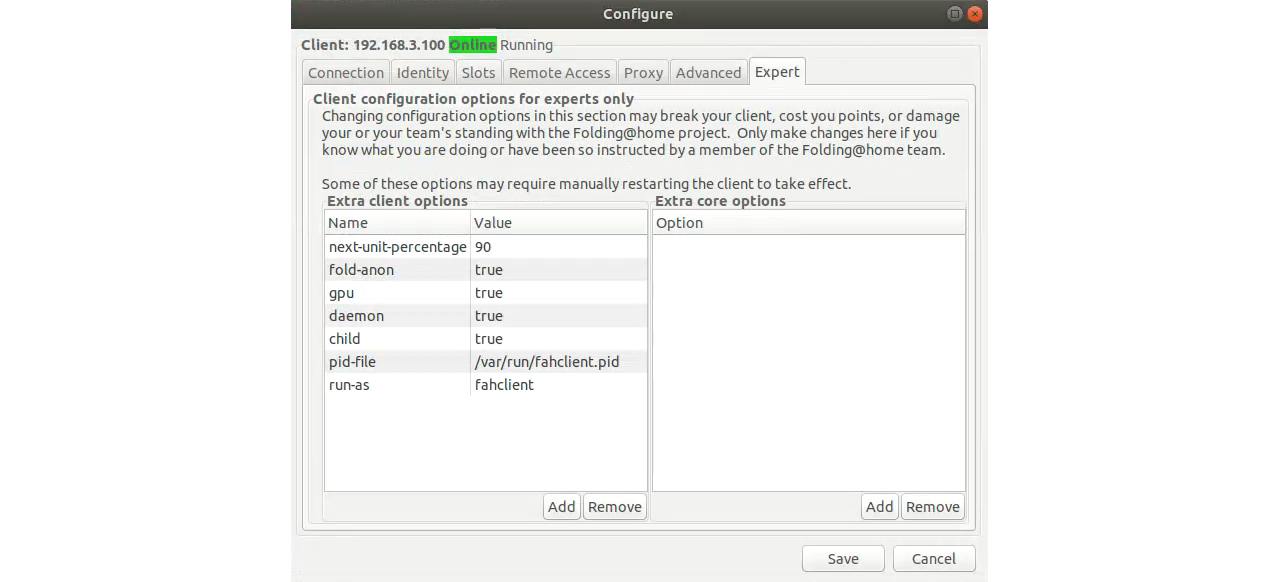Viewport: 1280px width, 582px height.
Task: Open the Identity tab
Action: [x=422, y=72]
